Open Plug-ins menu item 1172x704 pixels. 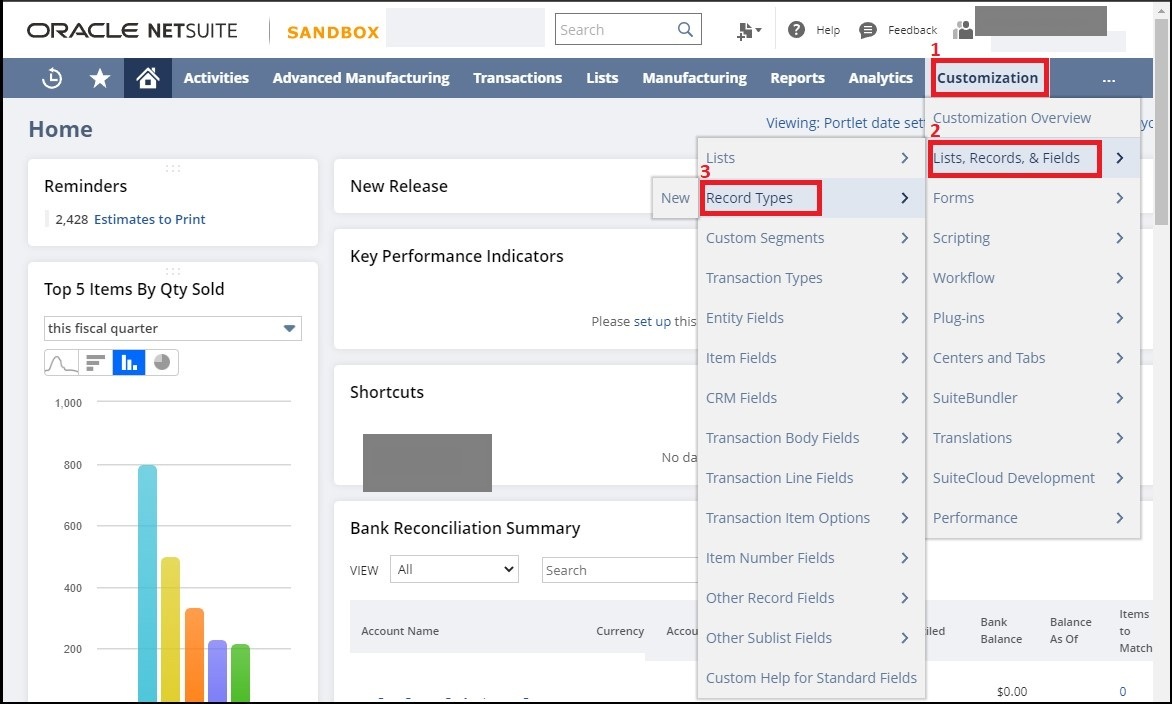[958, 318]
